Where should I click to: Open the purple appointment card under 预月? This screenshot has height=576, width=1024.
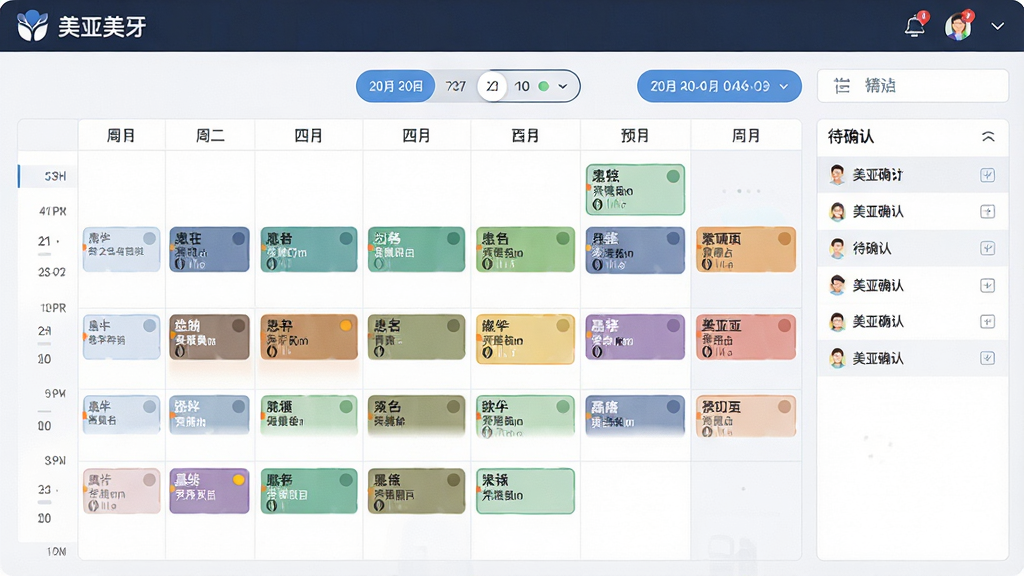point(635,337)
